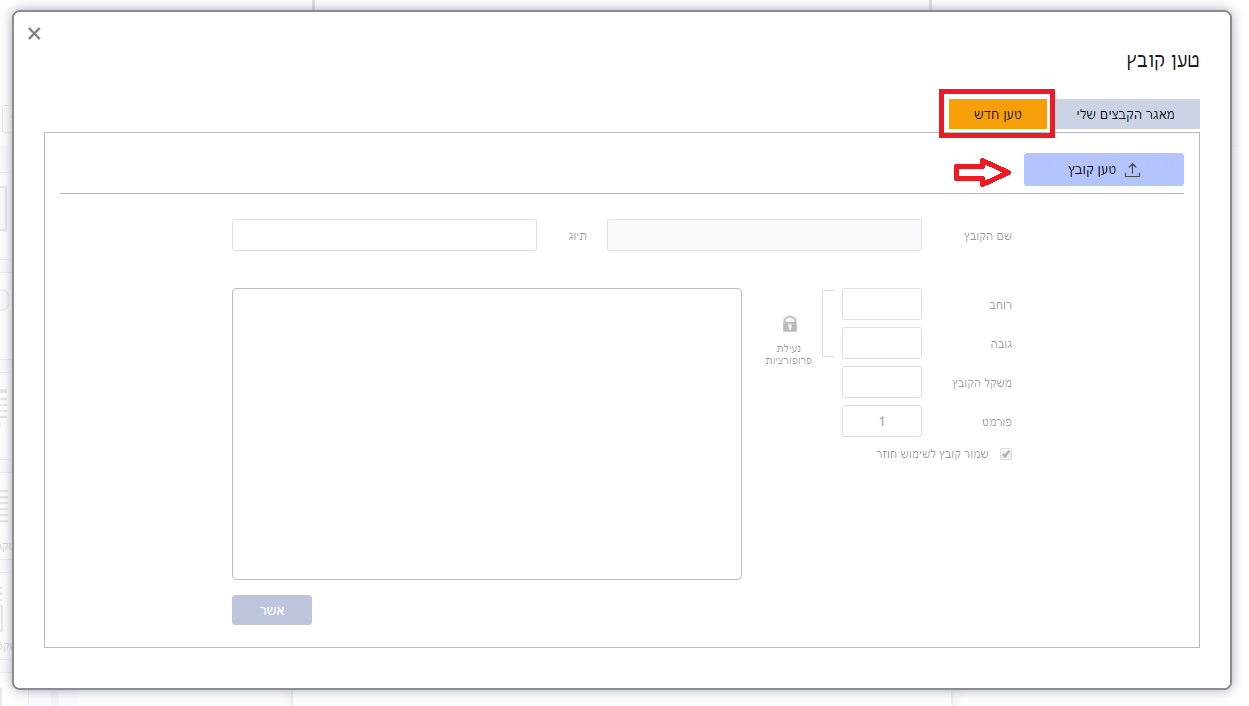Click the upload arrow icon
1249x706 pixels.
click(1132, 170)
